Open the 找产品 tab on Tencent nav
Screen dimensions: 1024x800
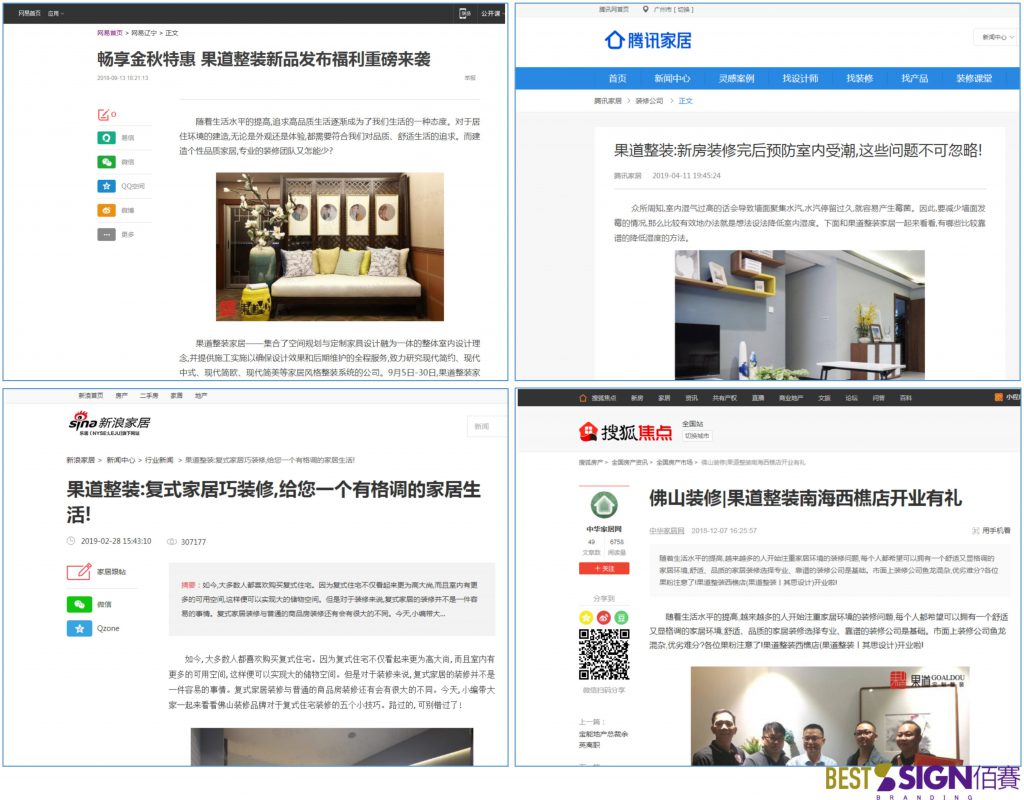click(x=914, y=78)
